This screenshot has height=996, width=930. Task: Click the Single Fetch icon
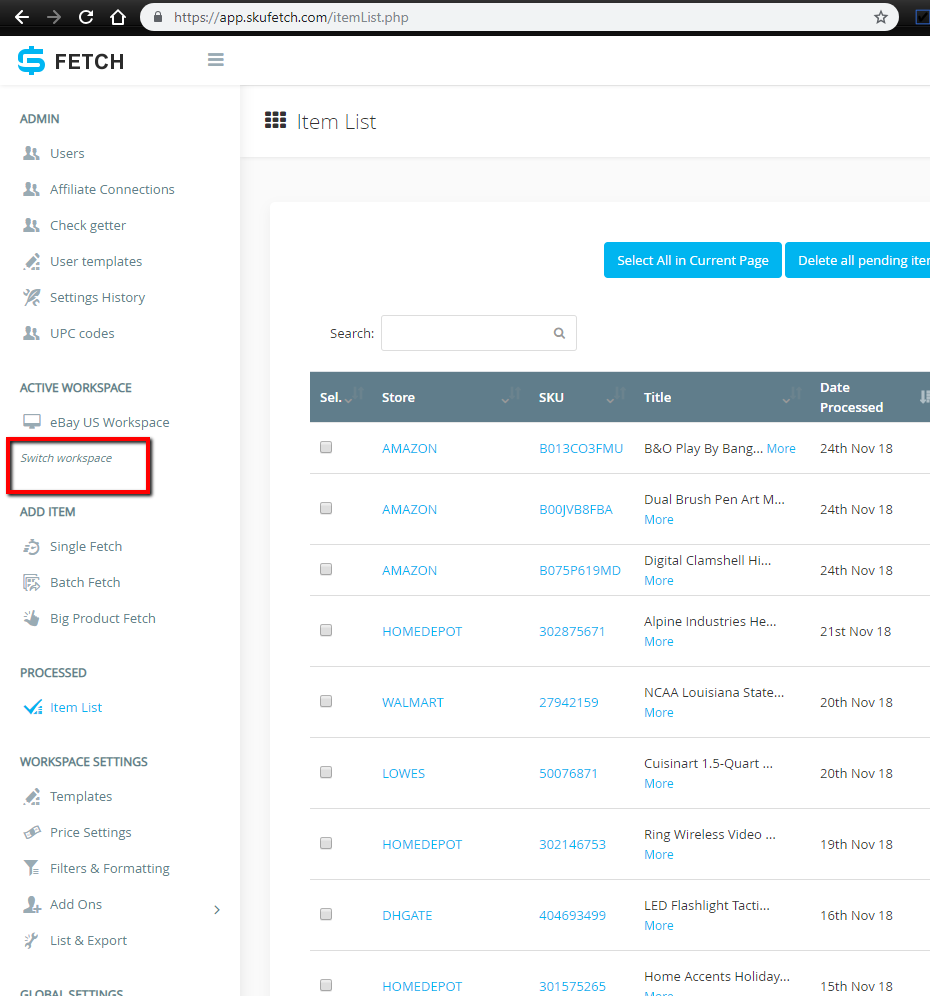pyautogui.click(x=31, y=546)
